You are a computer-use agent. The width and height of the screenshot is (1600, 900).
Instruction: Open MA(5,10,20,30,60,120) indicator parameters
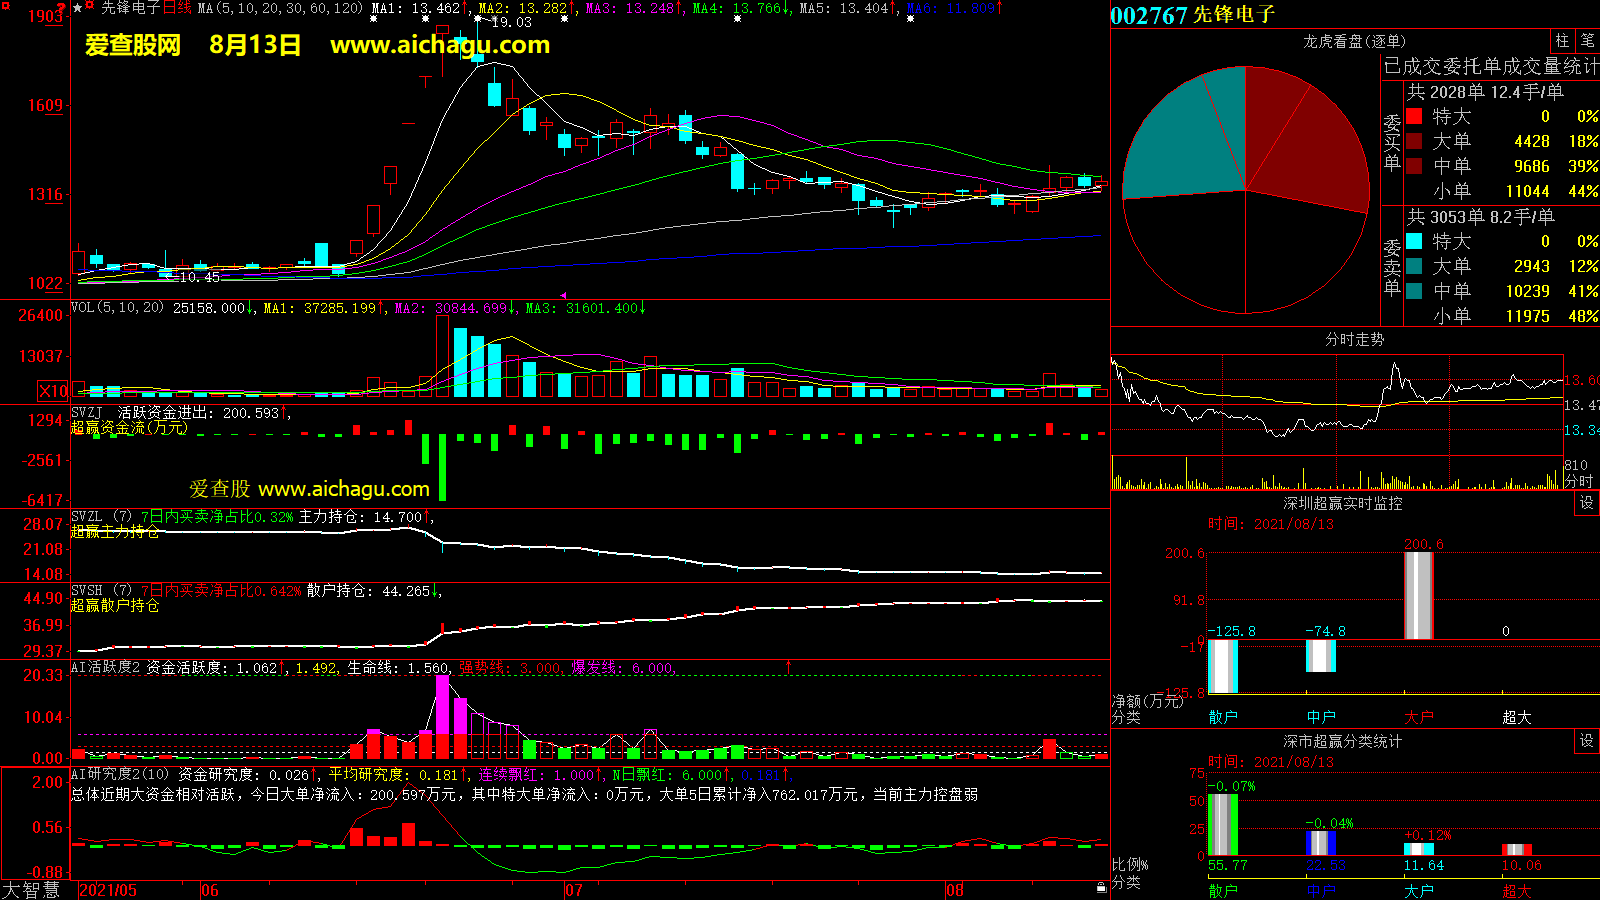[281, 8]
